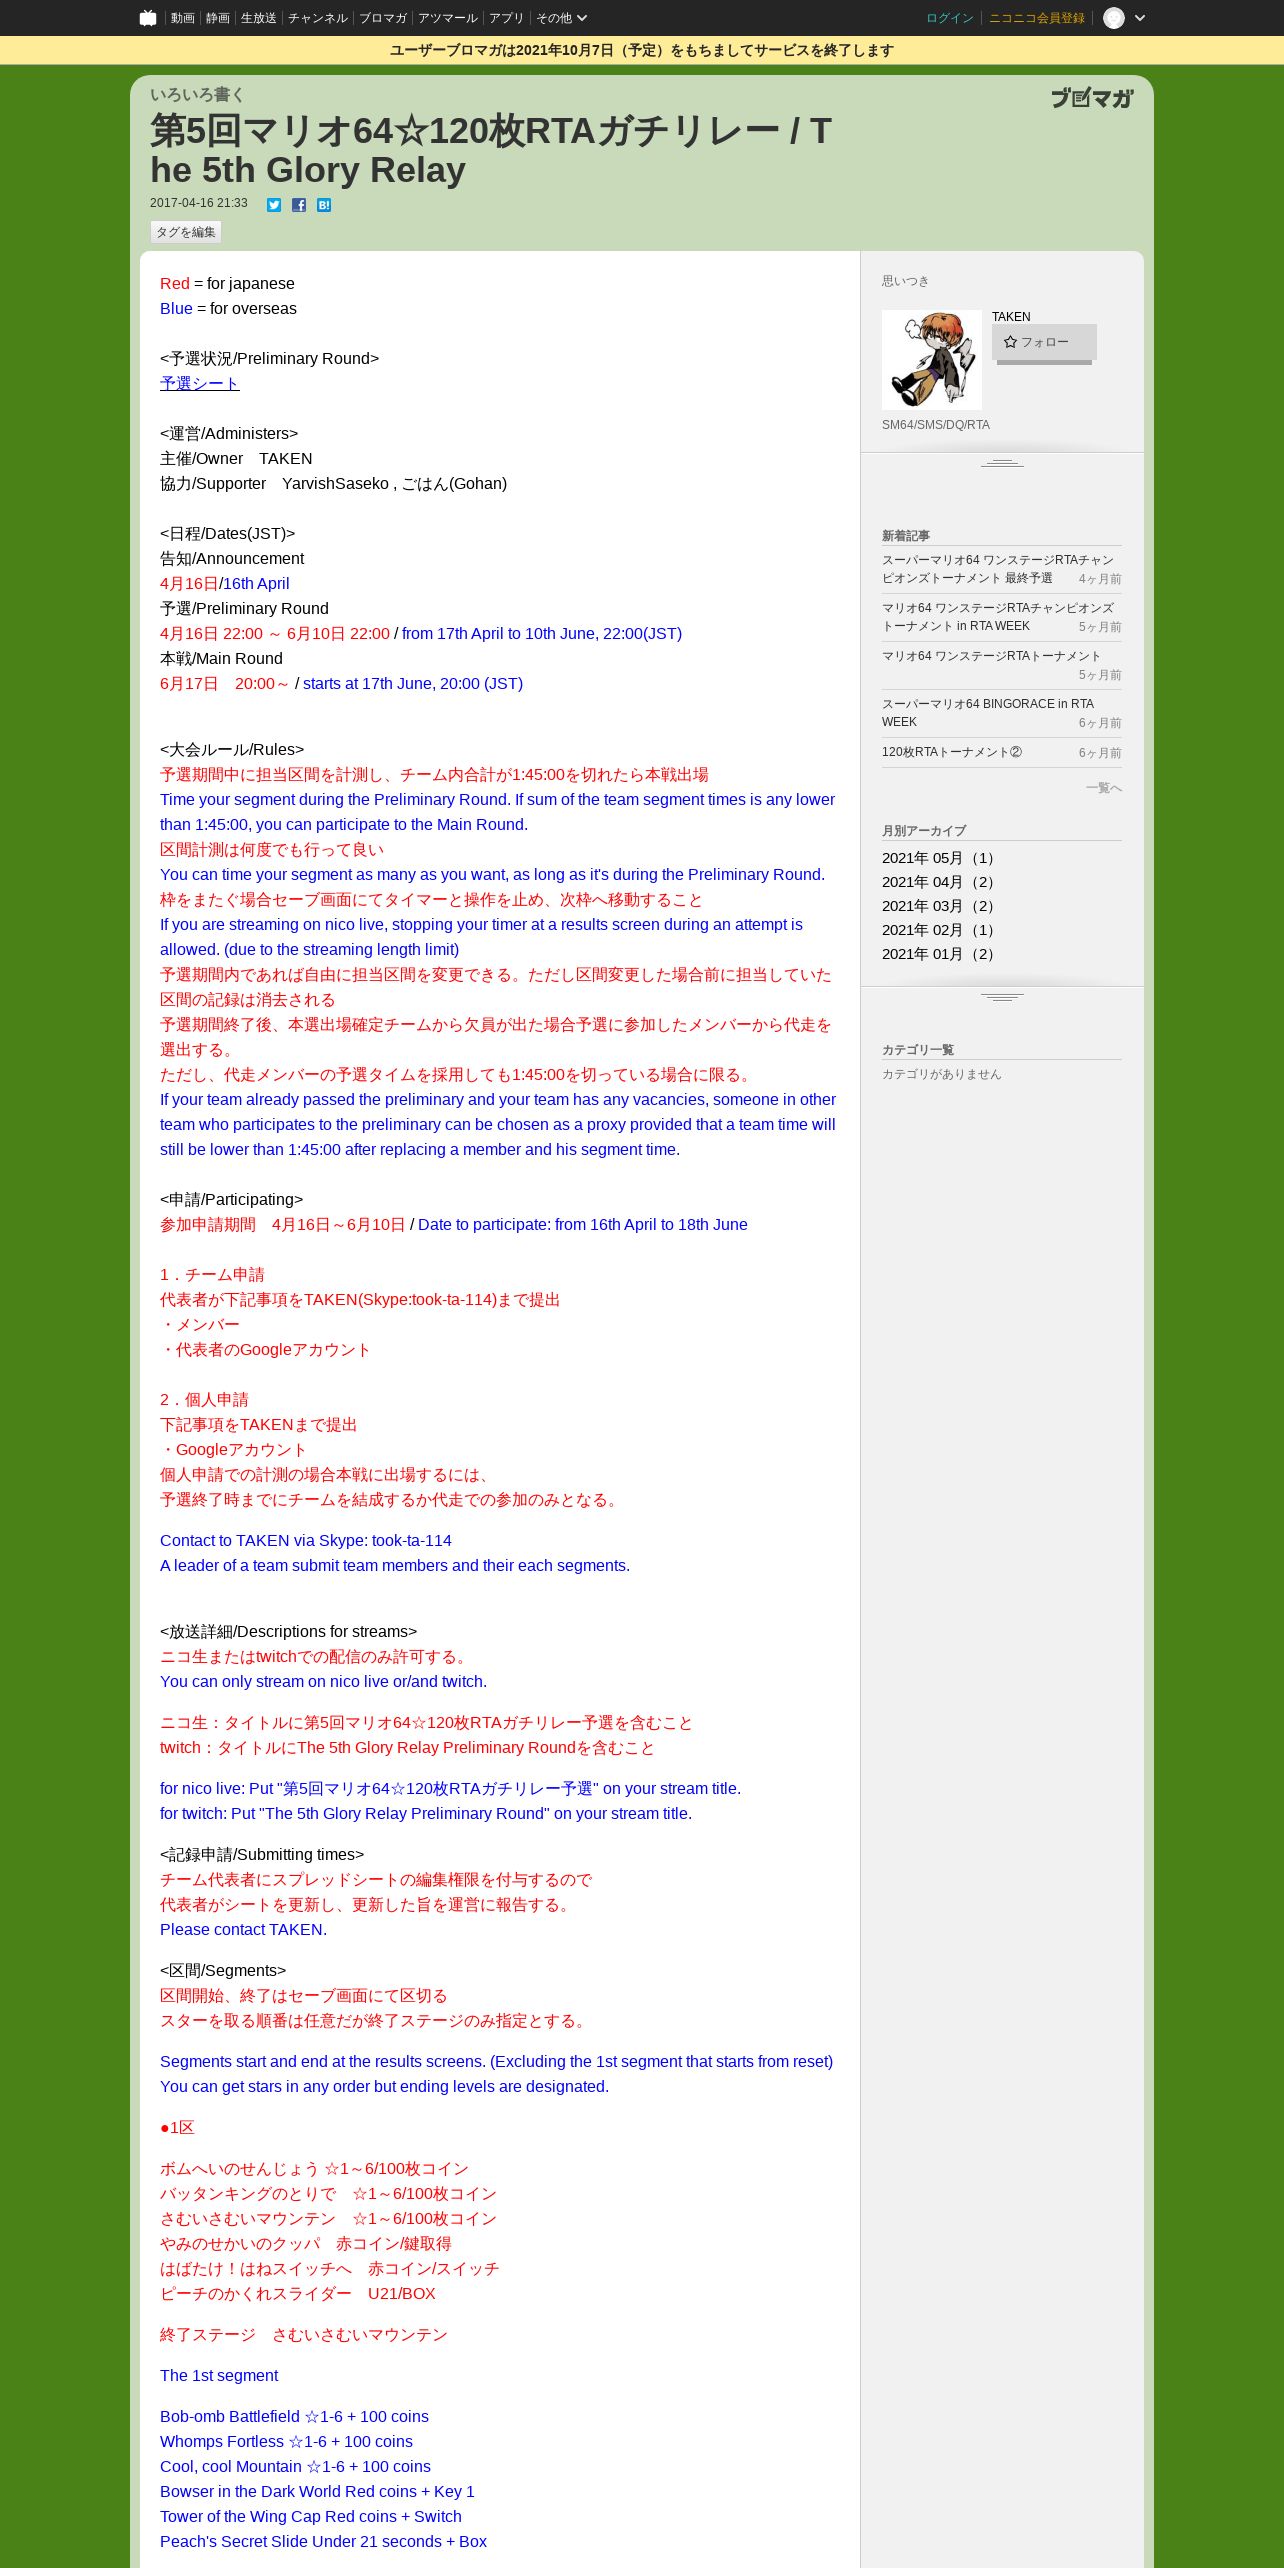This screenshot has width=1284, height=2568.
Task: Open the 2021年 05月 archive
Action: click(x=940, y=858)
